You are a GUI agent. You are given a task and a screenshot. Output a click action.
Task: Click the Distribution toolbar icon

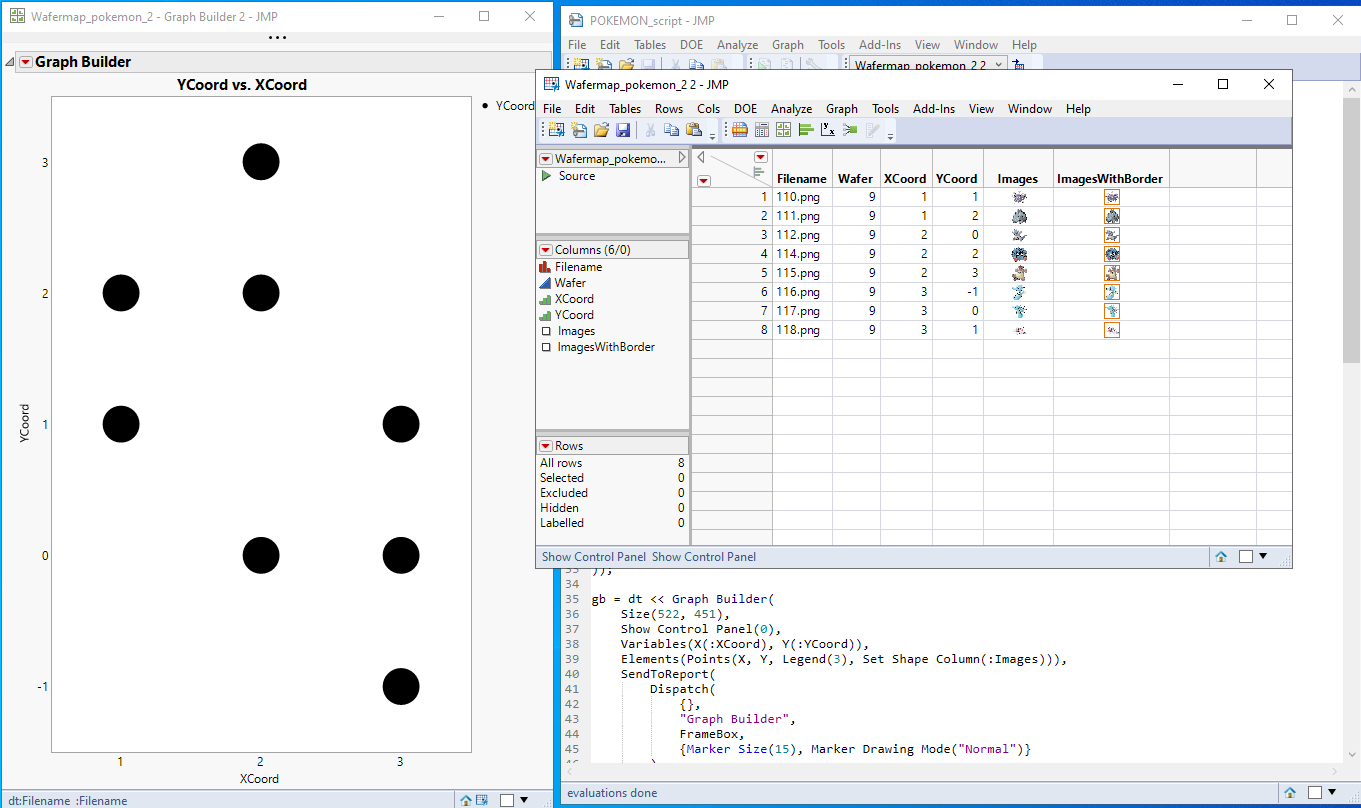coord(805,130)
